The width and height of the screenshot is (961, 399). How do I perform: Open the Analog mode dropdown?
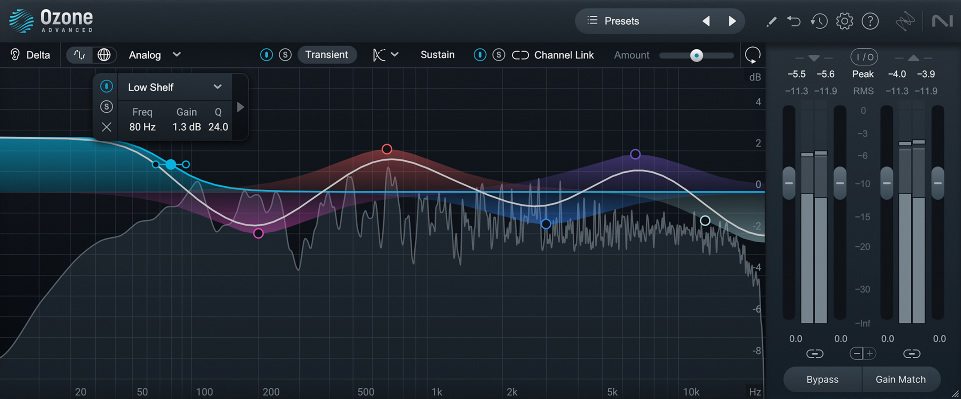pyautogui.click(x=155, y=55)
